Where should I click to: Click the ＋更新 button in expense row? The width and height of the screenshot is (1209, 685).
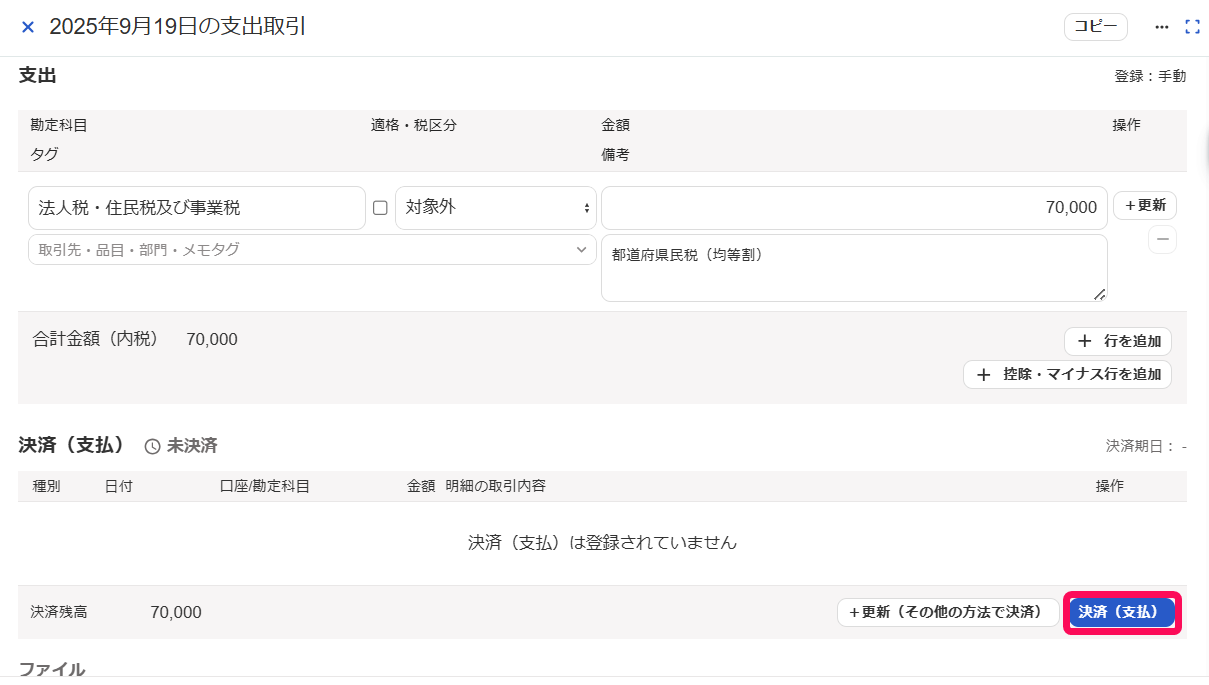tap(1145, 205)
